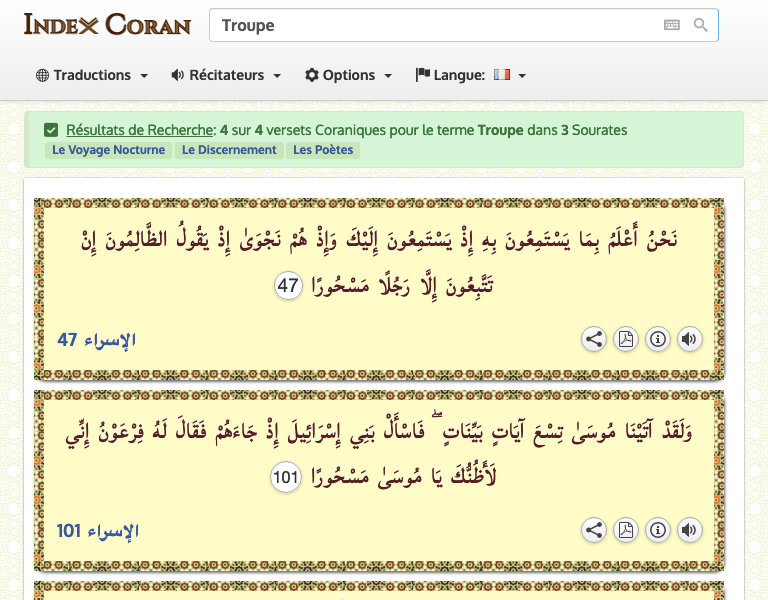Click the share icon for verse 47
This screenshot has width=768, height=600.
pos(594,339)
